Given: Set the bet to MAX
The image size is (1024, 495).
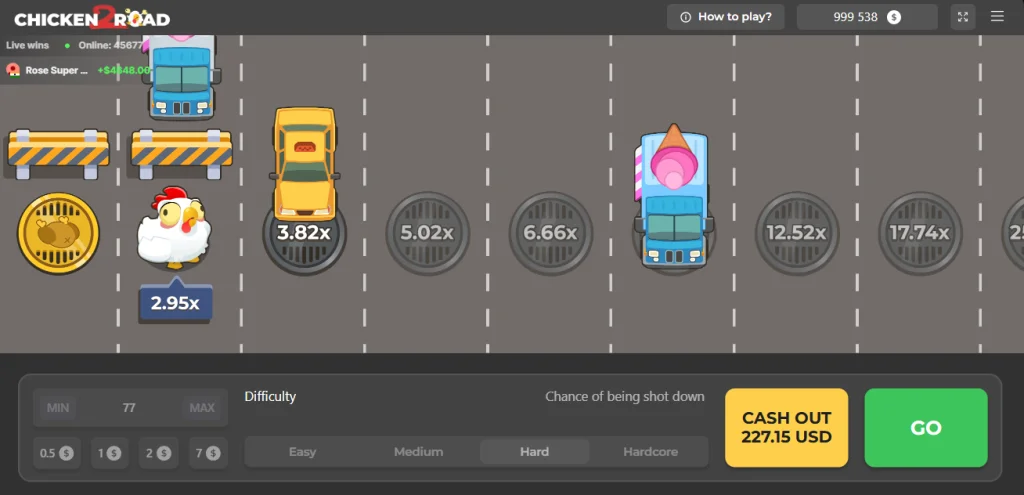Looking at the screenshot, I should point(202,408).
